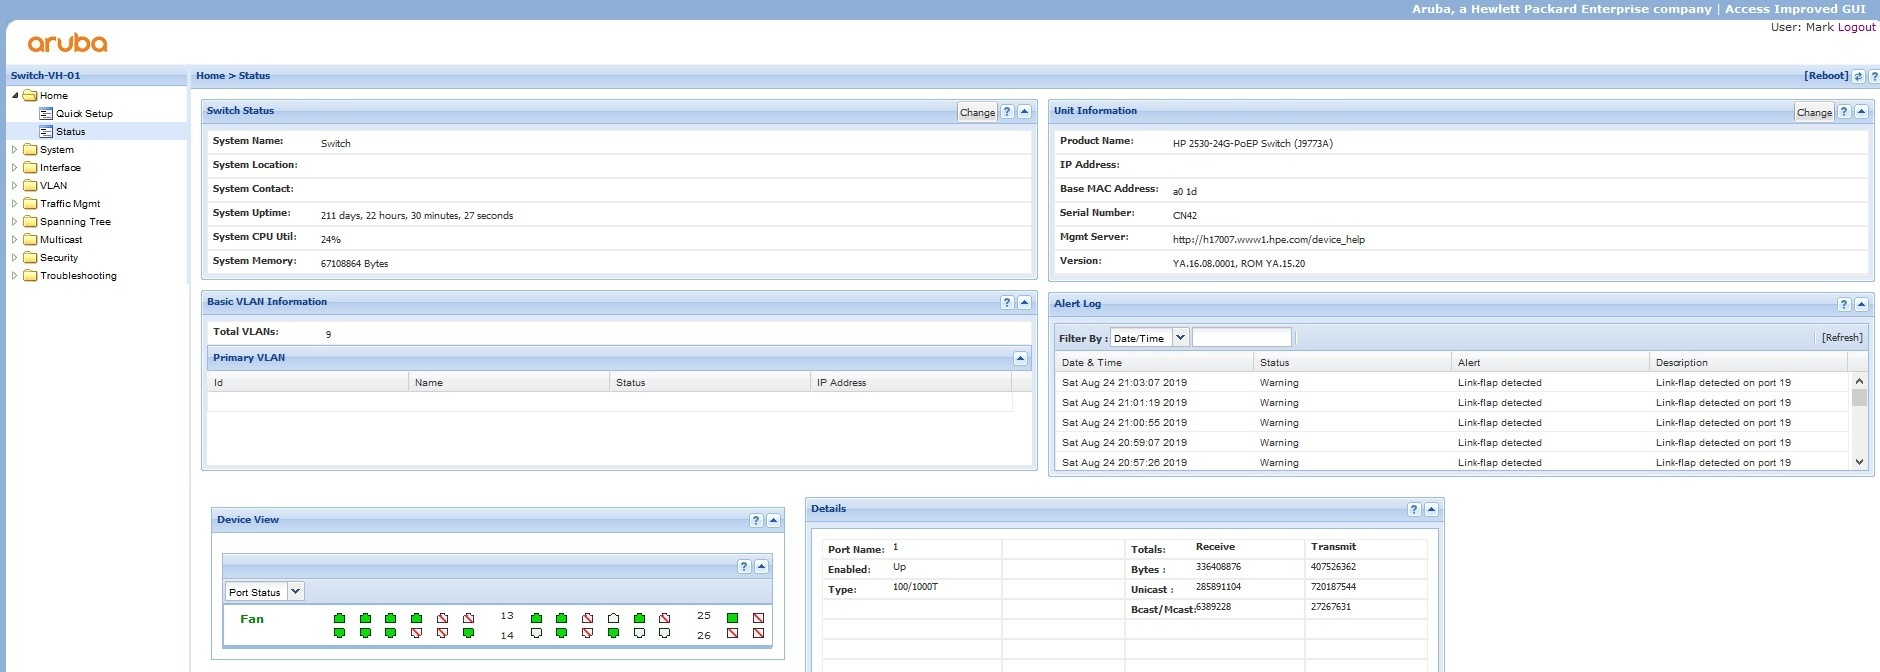Click the refresh icon next to Reboot
This screenshot has height=672, width=1880.
pos(1858,76)
